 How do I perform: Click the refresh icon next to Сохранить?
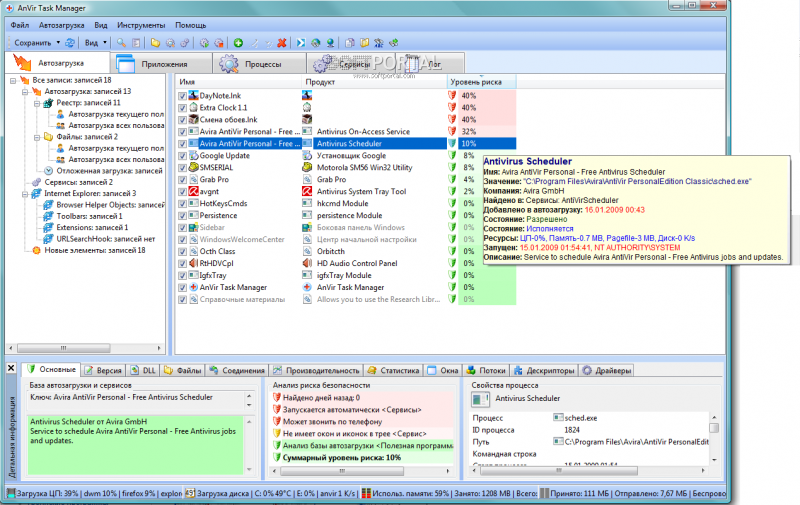pos(69,43)
